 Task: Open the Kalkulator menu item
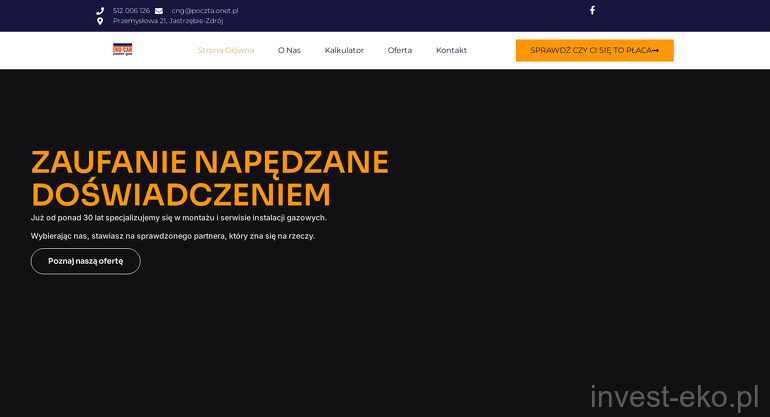(x=344, y=50)
